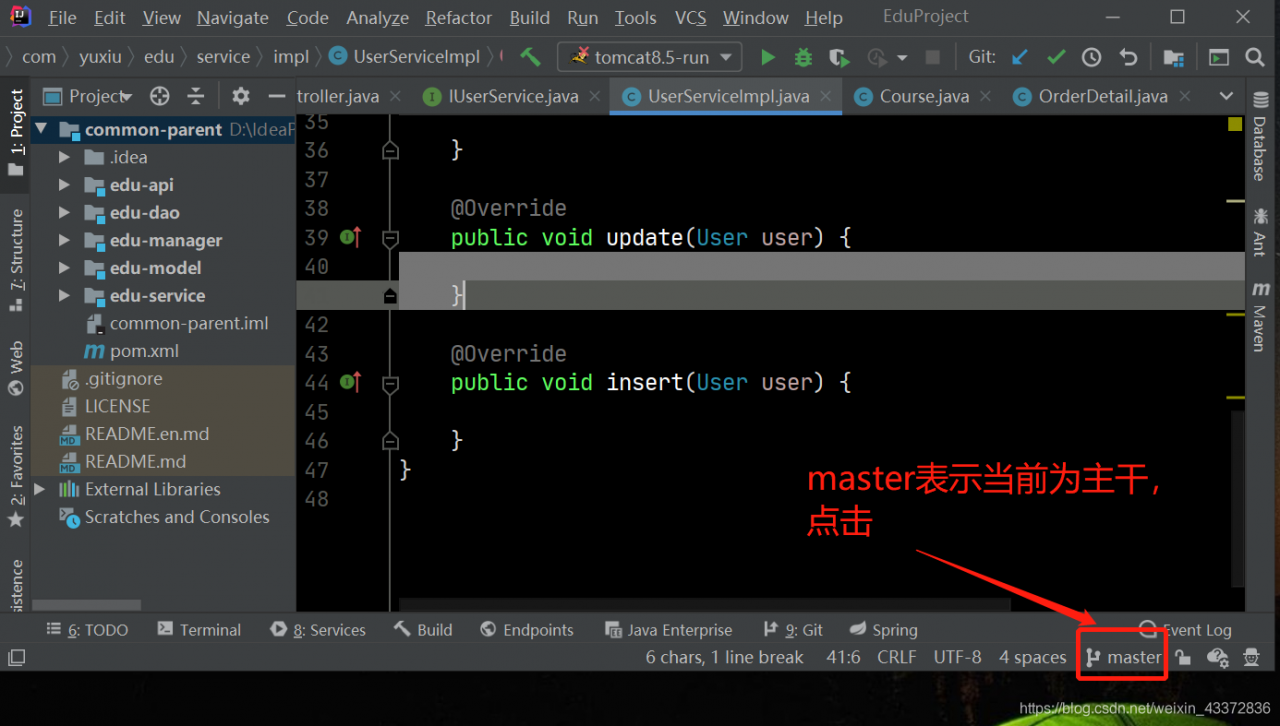The image size is (1280, 726).
Task: Expand the edu-model module
Action: click(x=65, y=268)
